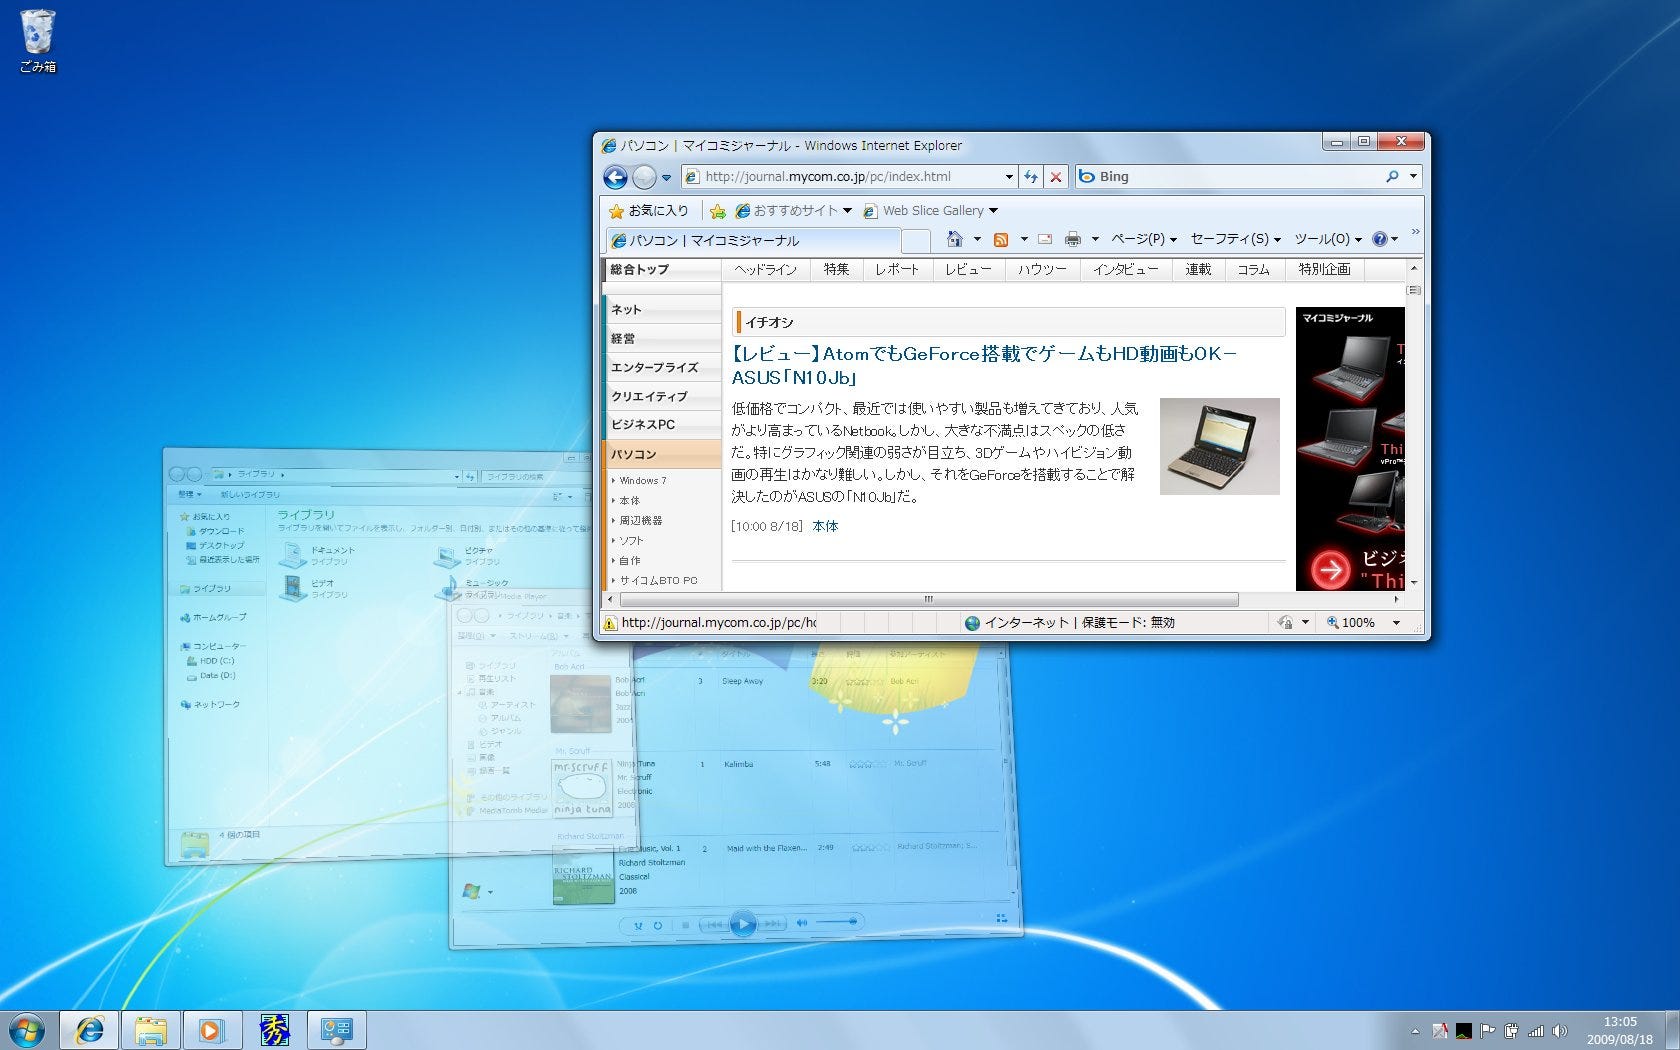Click the red arrow button in ad banner

click(x=1330, y=569)
